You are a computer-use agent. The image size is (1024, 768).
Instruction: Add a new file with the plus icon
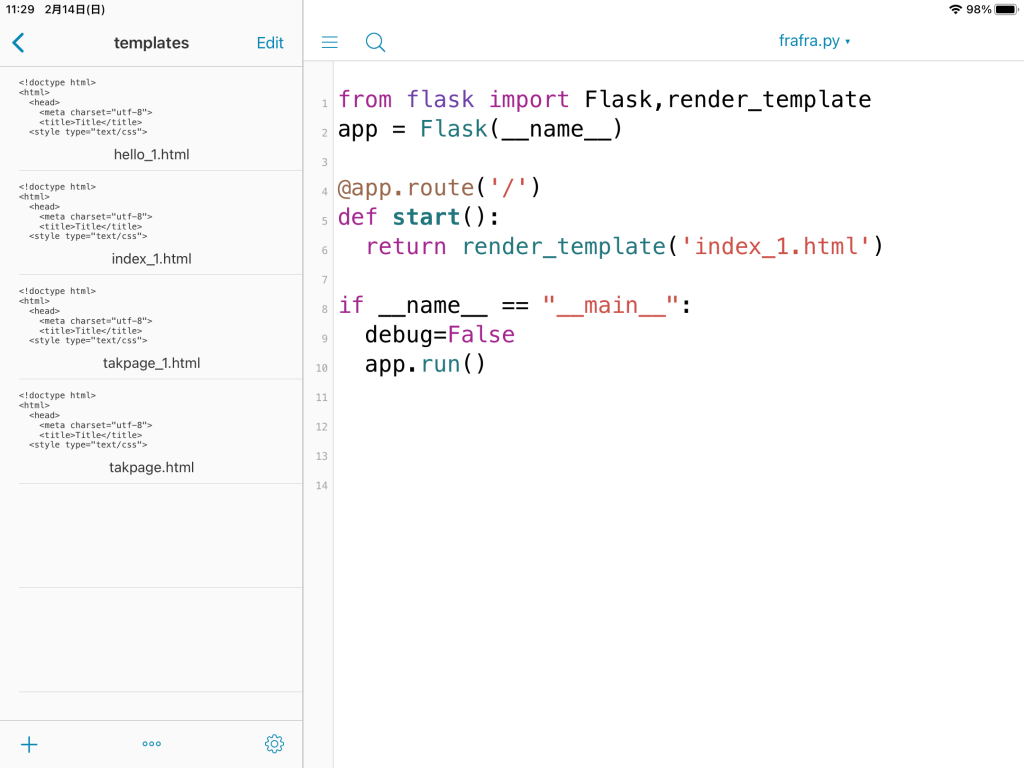click(x=29, y=744)
